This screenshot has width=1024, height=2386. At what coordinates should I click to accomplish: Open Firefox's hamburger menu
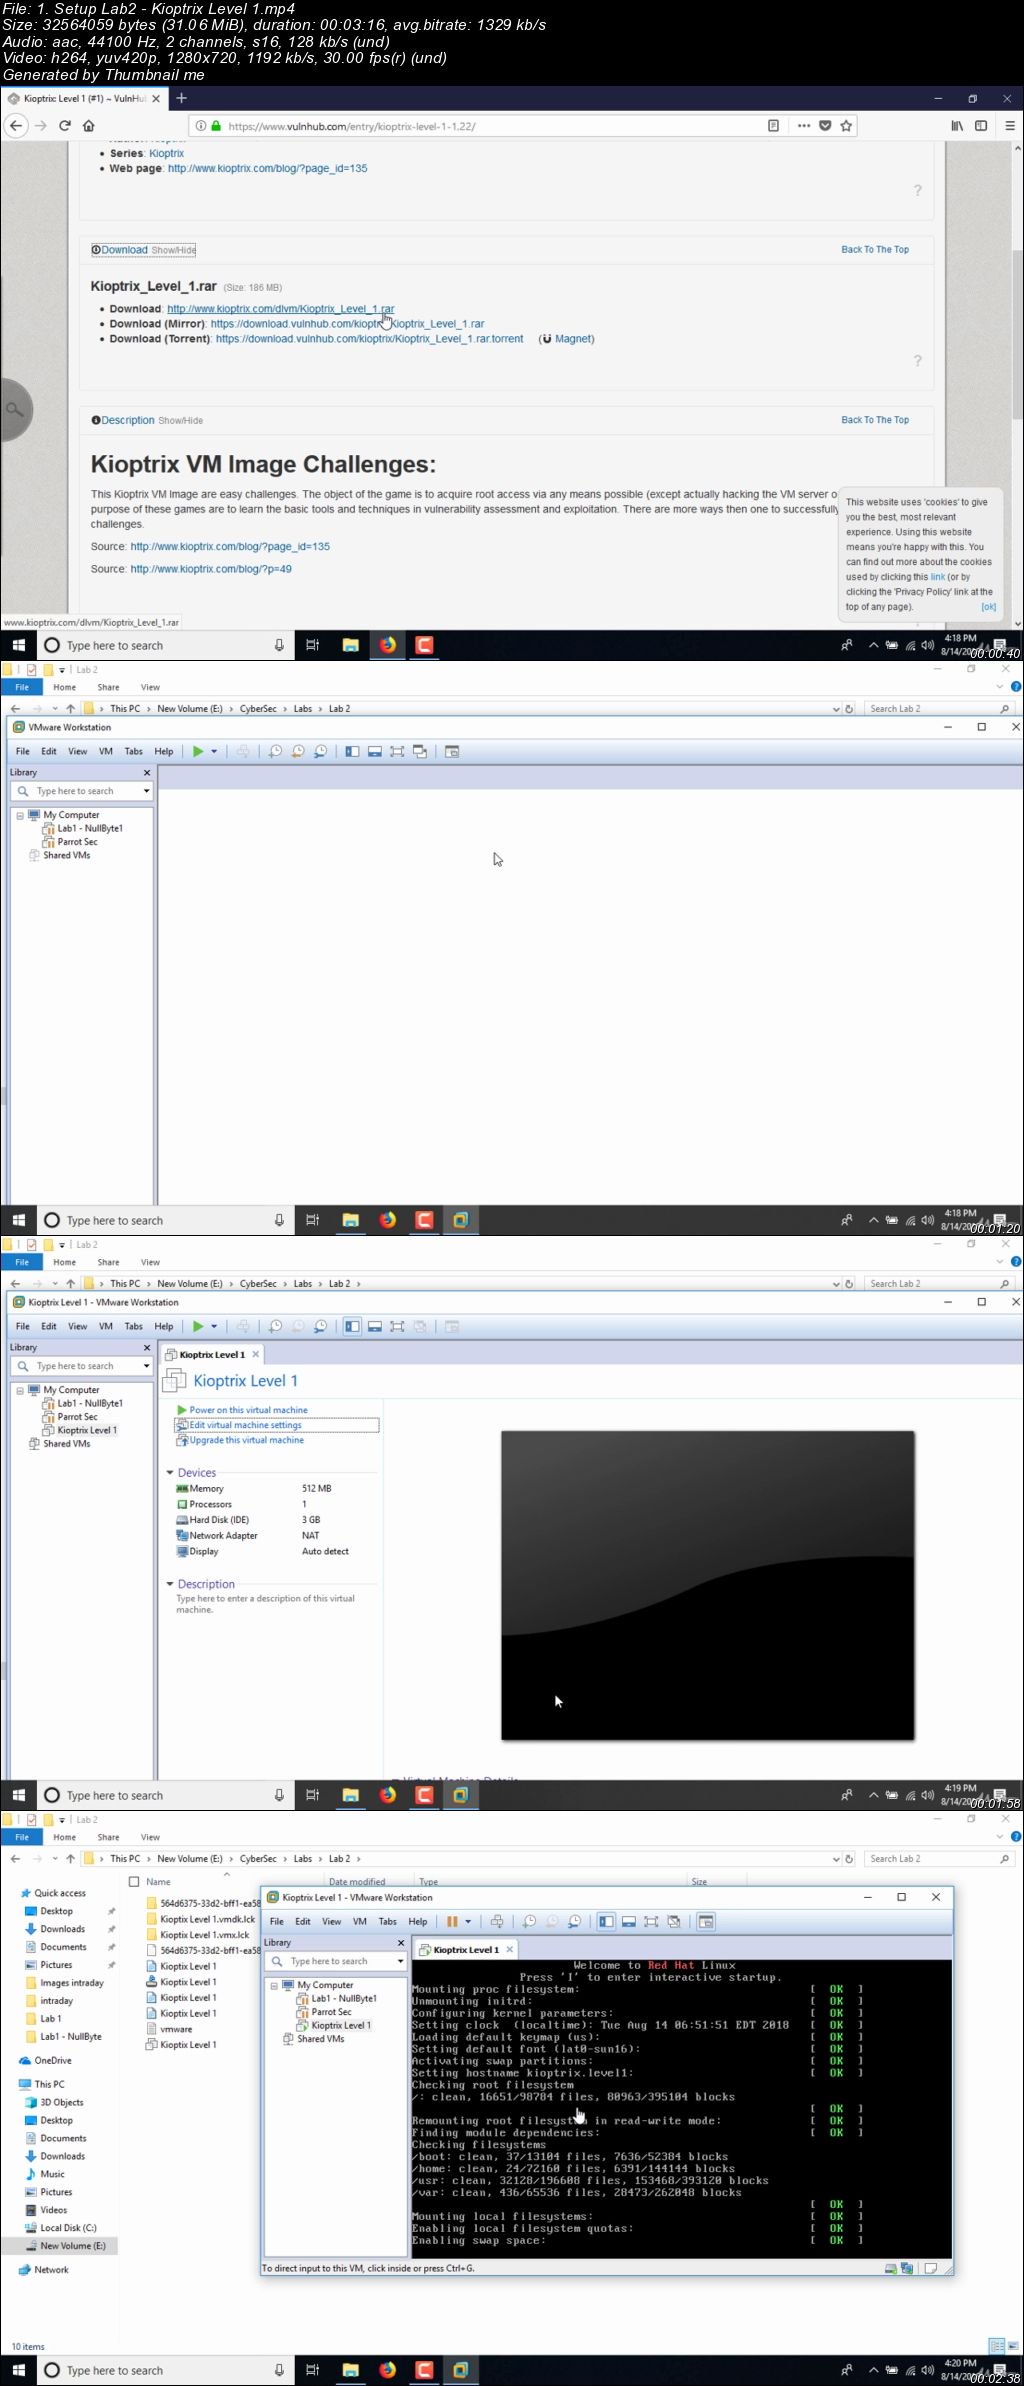pyautogui.click(x=1010, y=126)
